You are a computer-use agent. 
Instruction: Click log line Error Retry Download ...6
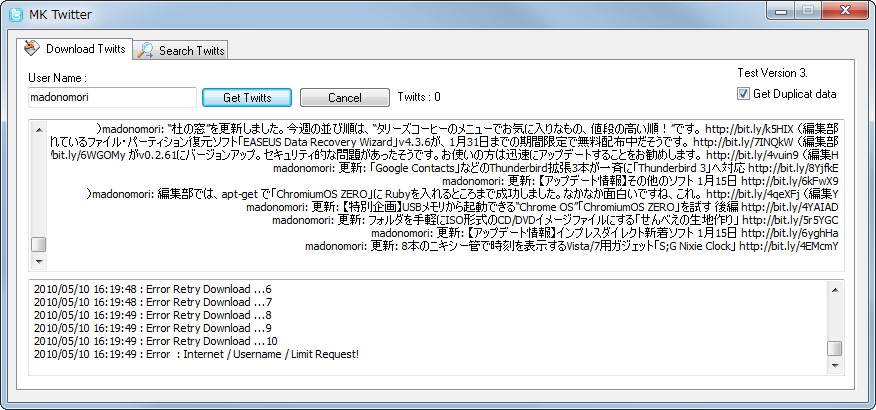point(153,289)
